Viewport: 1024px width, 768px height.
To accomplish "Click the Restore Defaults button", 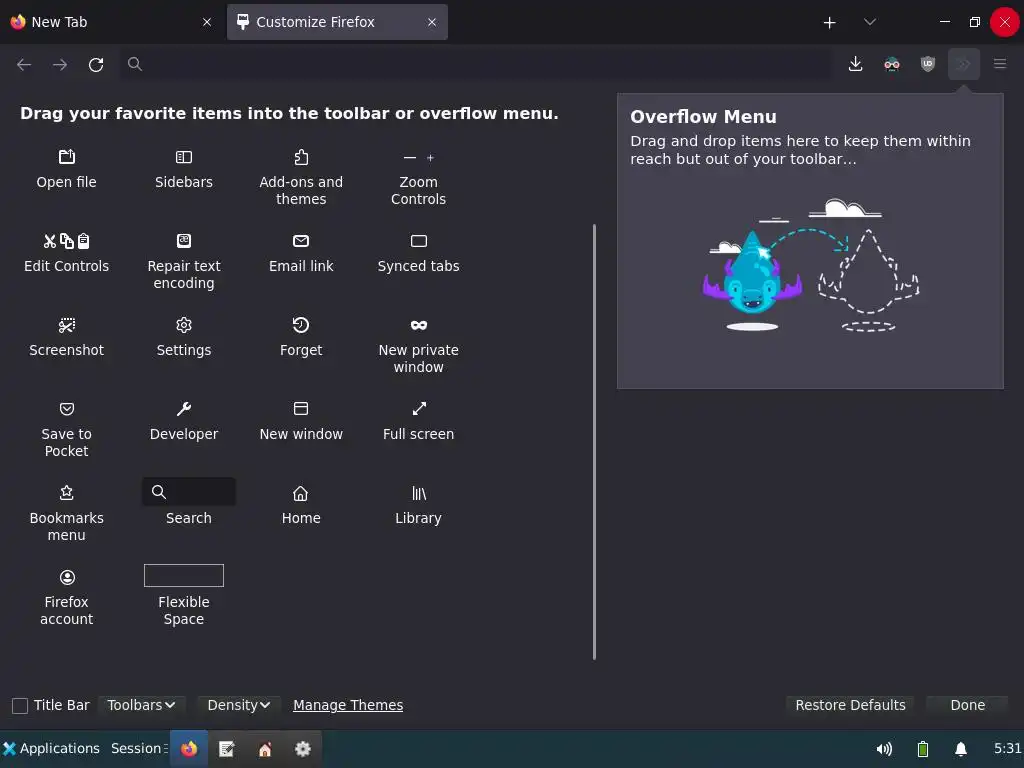I will [x=850, y=705].
